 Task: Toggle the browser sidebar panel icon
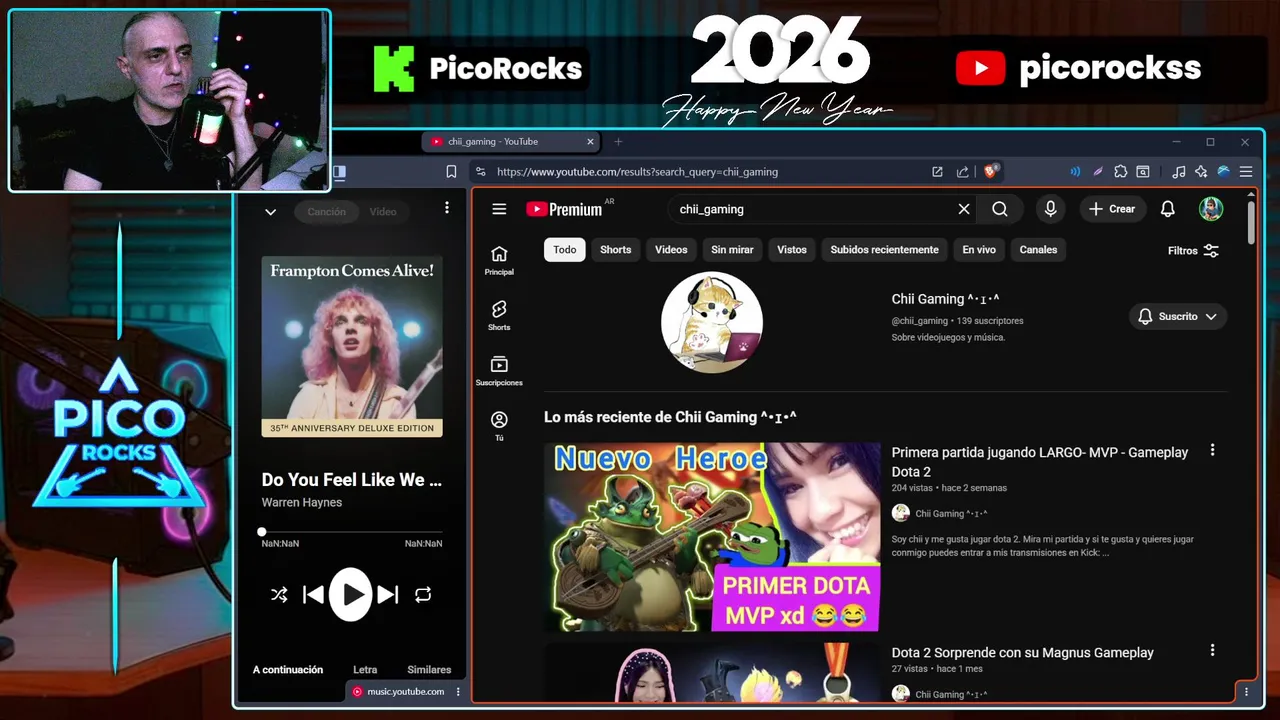339,171
